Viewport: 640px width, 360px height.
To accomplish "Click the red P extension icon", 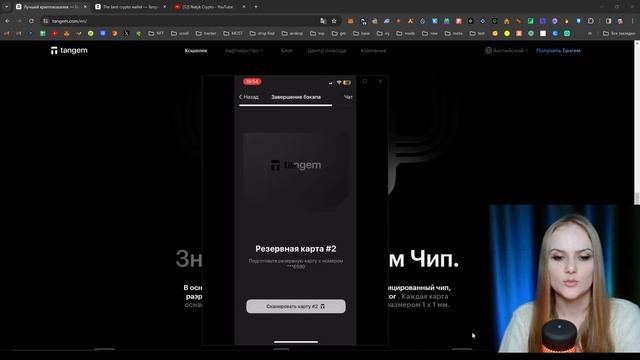I will click(458, 21).
